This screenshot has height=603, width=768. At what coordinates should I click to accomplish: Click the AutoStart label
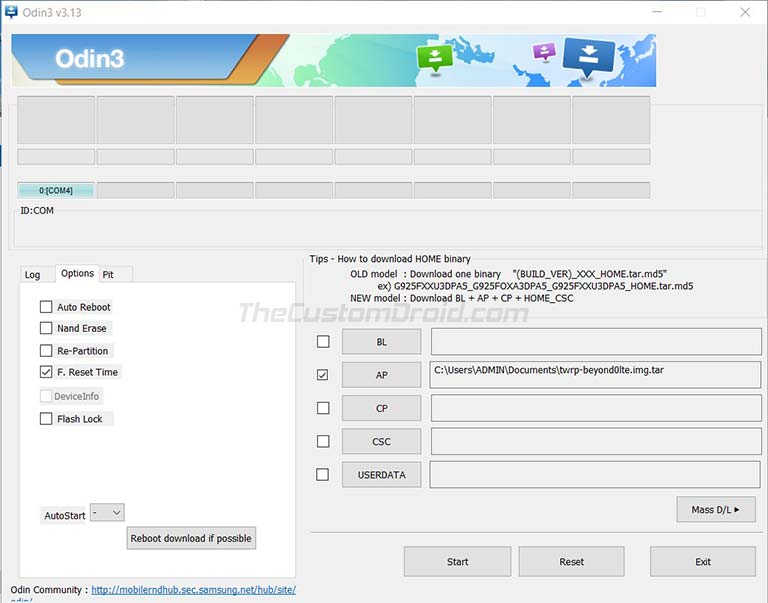65,515
